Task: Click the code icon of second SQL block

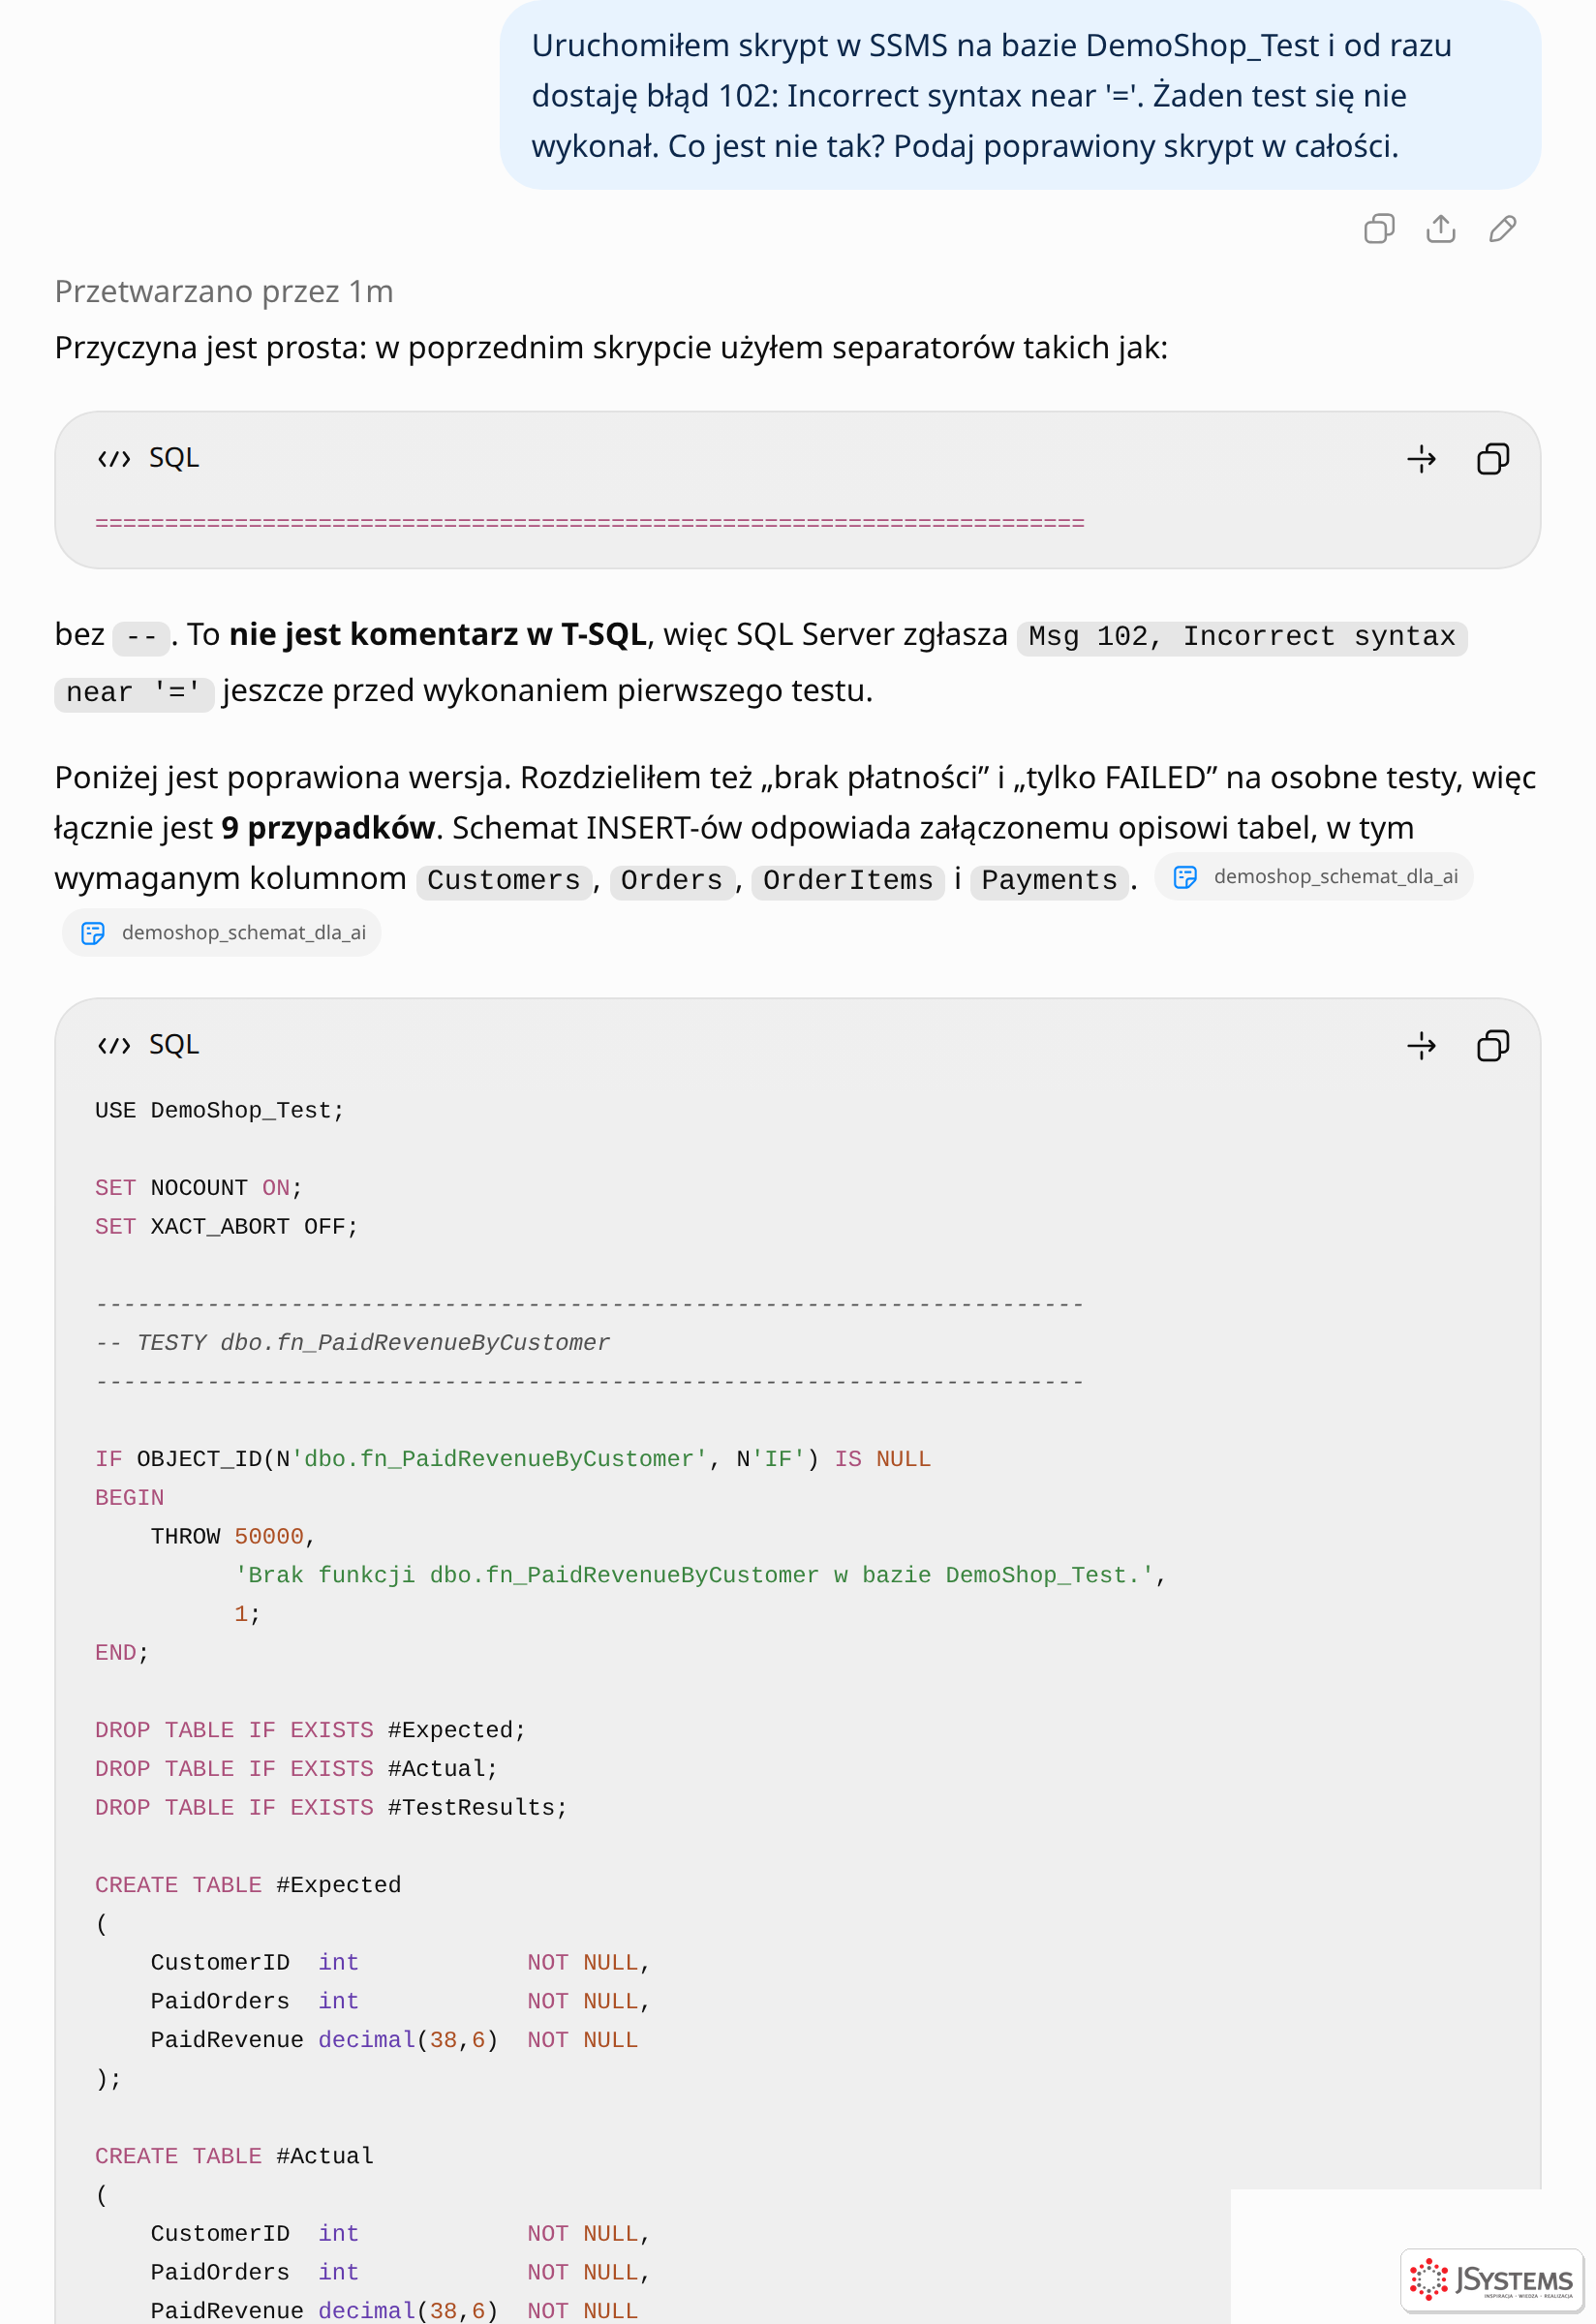Action: (x=114, y=1046)
